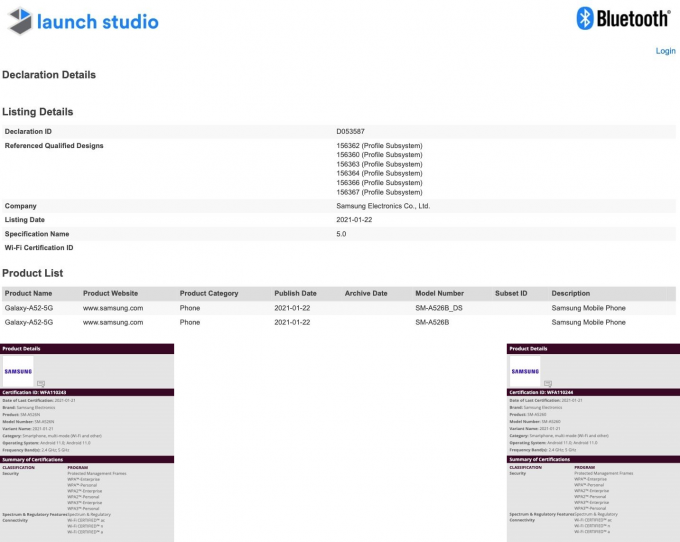Click Summary of Certifications in WFA110243 card
Screen dimensions: 680x542
pos(87,460)
